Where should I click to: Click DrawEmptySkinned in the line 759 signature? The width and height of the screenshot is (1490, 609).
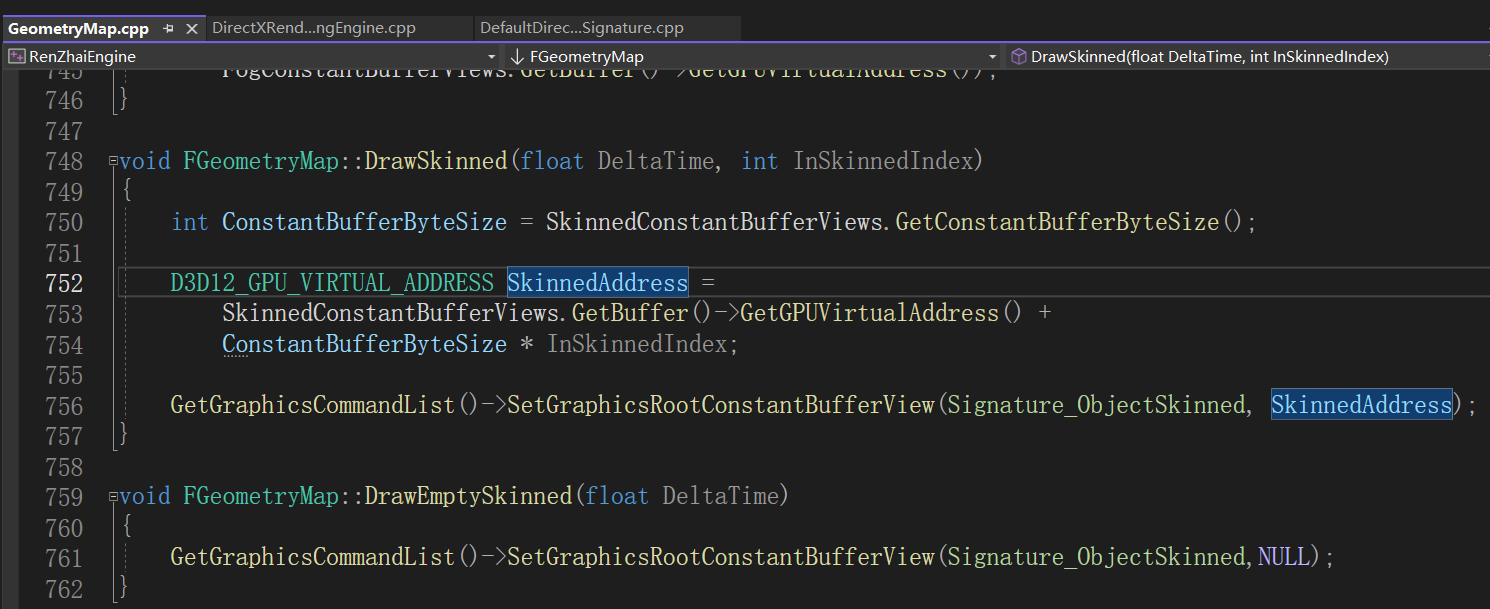coord(469,496)
